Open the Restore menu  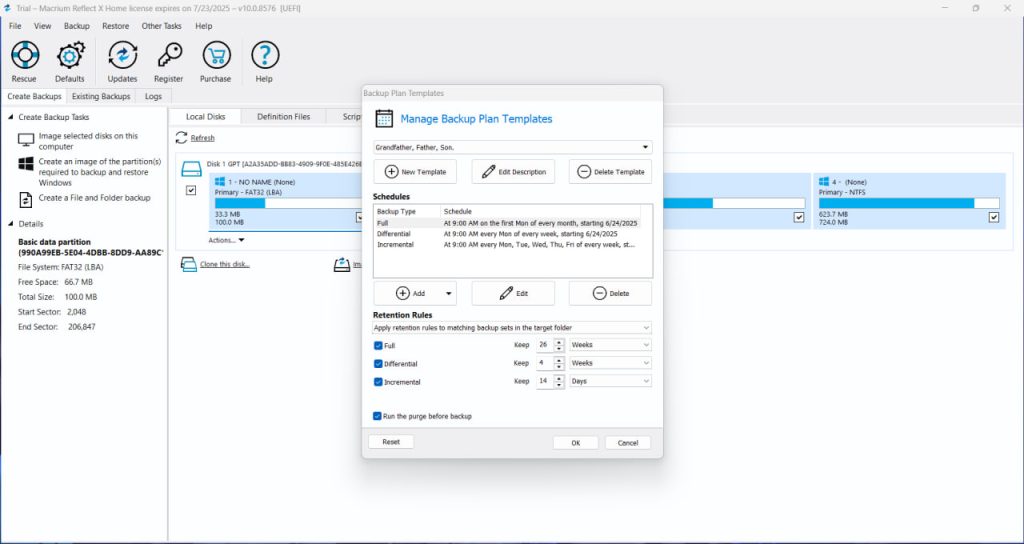(x=116, y=26)
